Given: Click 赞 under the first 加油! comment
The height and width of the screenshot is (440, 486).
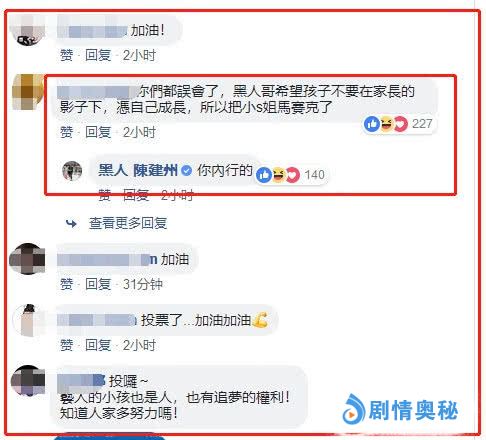Looking at the screenshot, I should tap(66, 55).
